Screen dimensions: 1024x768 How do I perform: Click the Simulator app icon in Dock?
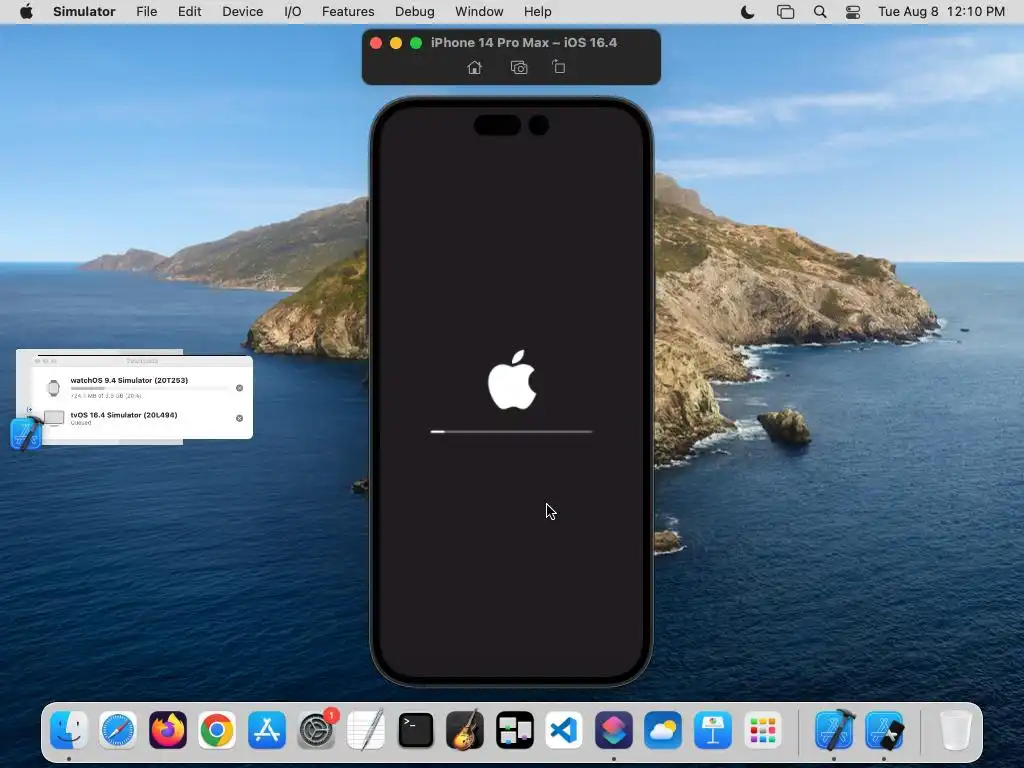pos(884,729)
